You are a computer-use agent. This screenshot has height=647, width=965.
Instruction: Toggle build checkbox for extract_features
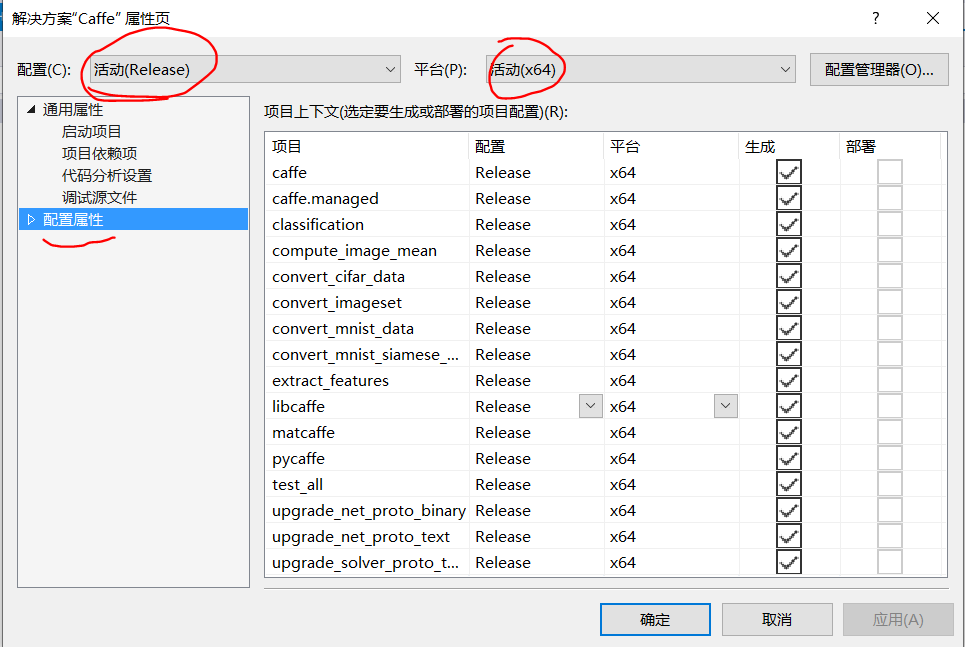click(789, 380)
